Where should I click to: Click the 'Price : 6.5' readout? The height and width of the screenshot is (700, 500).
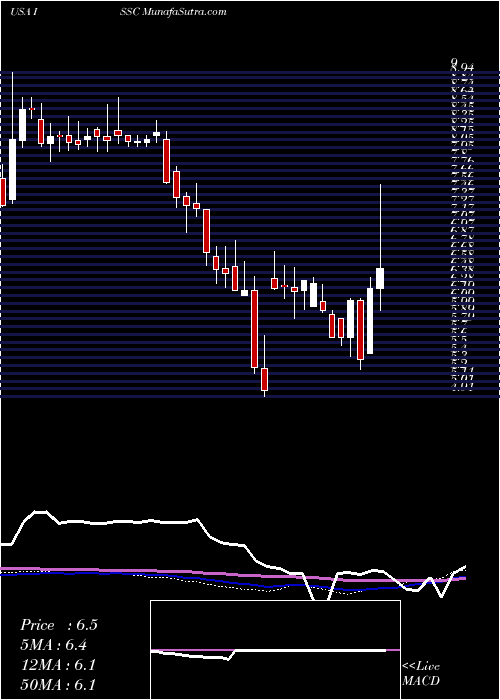click(x=59, y=625)
